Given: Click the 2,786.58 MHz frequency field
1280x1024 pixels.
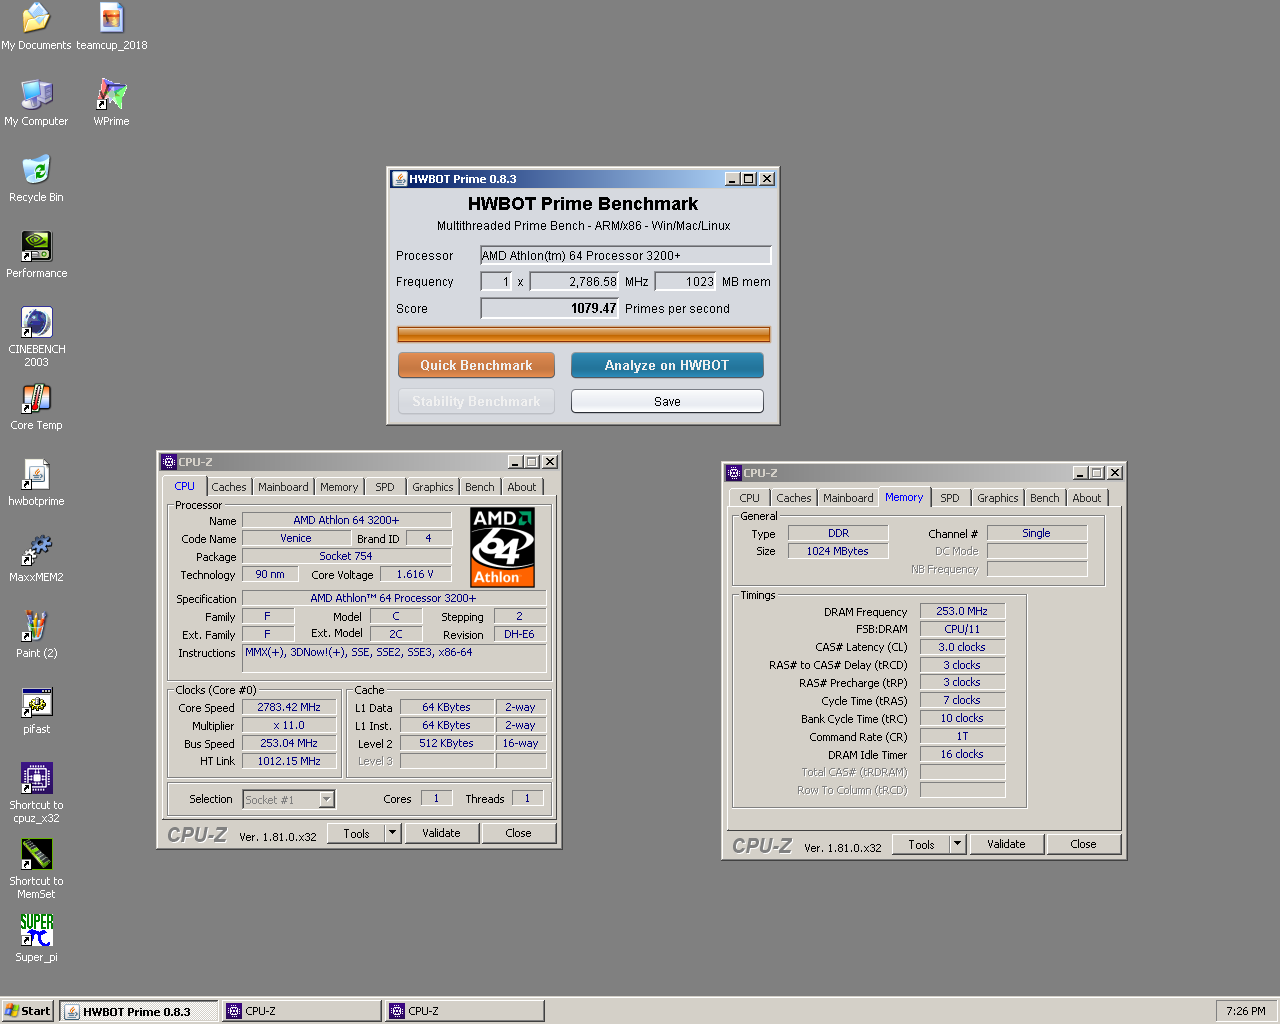Looking at the screenshot, I should click(x=574, y=282).
